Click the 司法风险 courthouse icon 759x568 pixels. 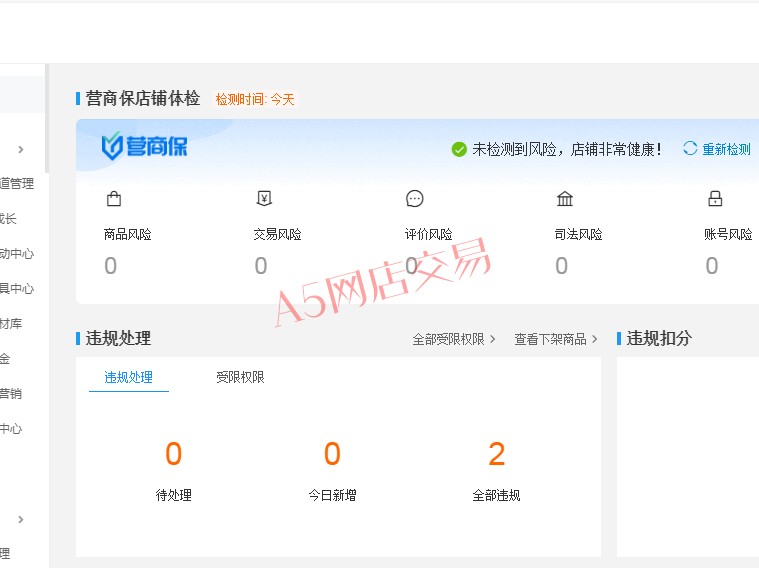[565, 198]
